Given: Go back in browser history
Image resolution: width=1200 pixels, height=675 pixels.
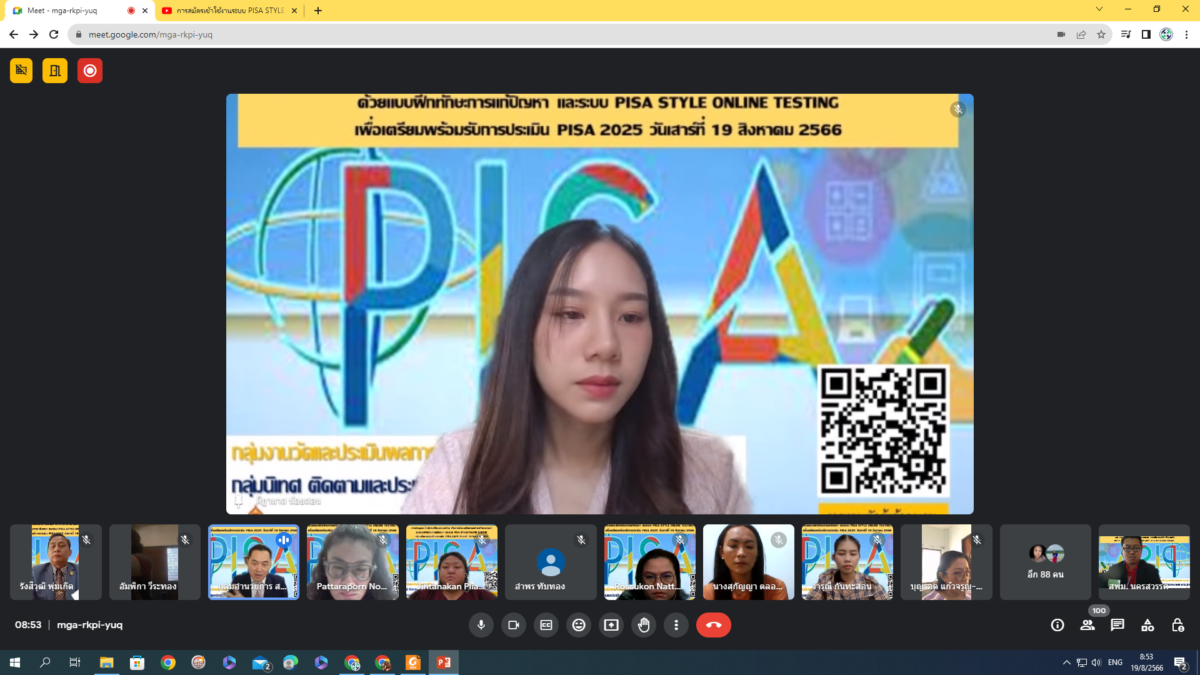Looking at the screenshot, I should click(x=14, y=34).
